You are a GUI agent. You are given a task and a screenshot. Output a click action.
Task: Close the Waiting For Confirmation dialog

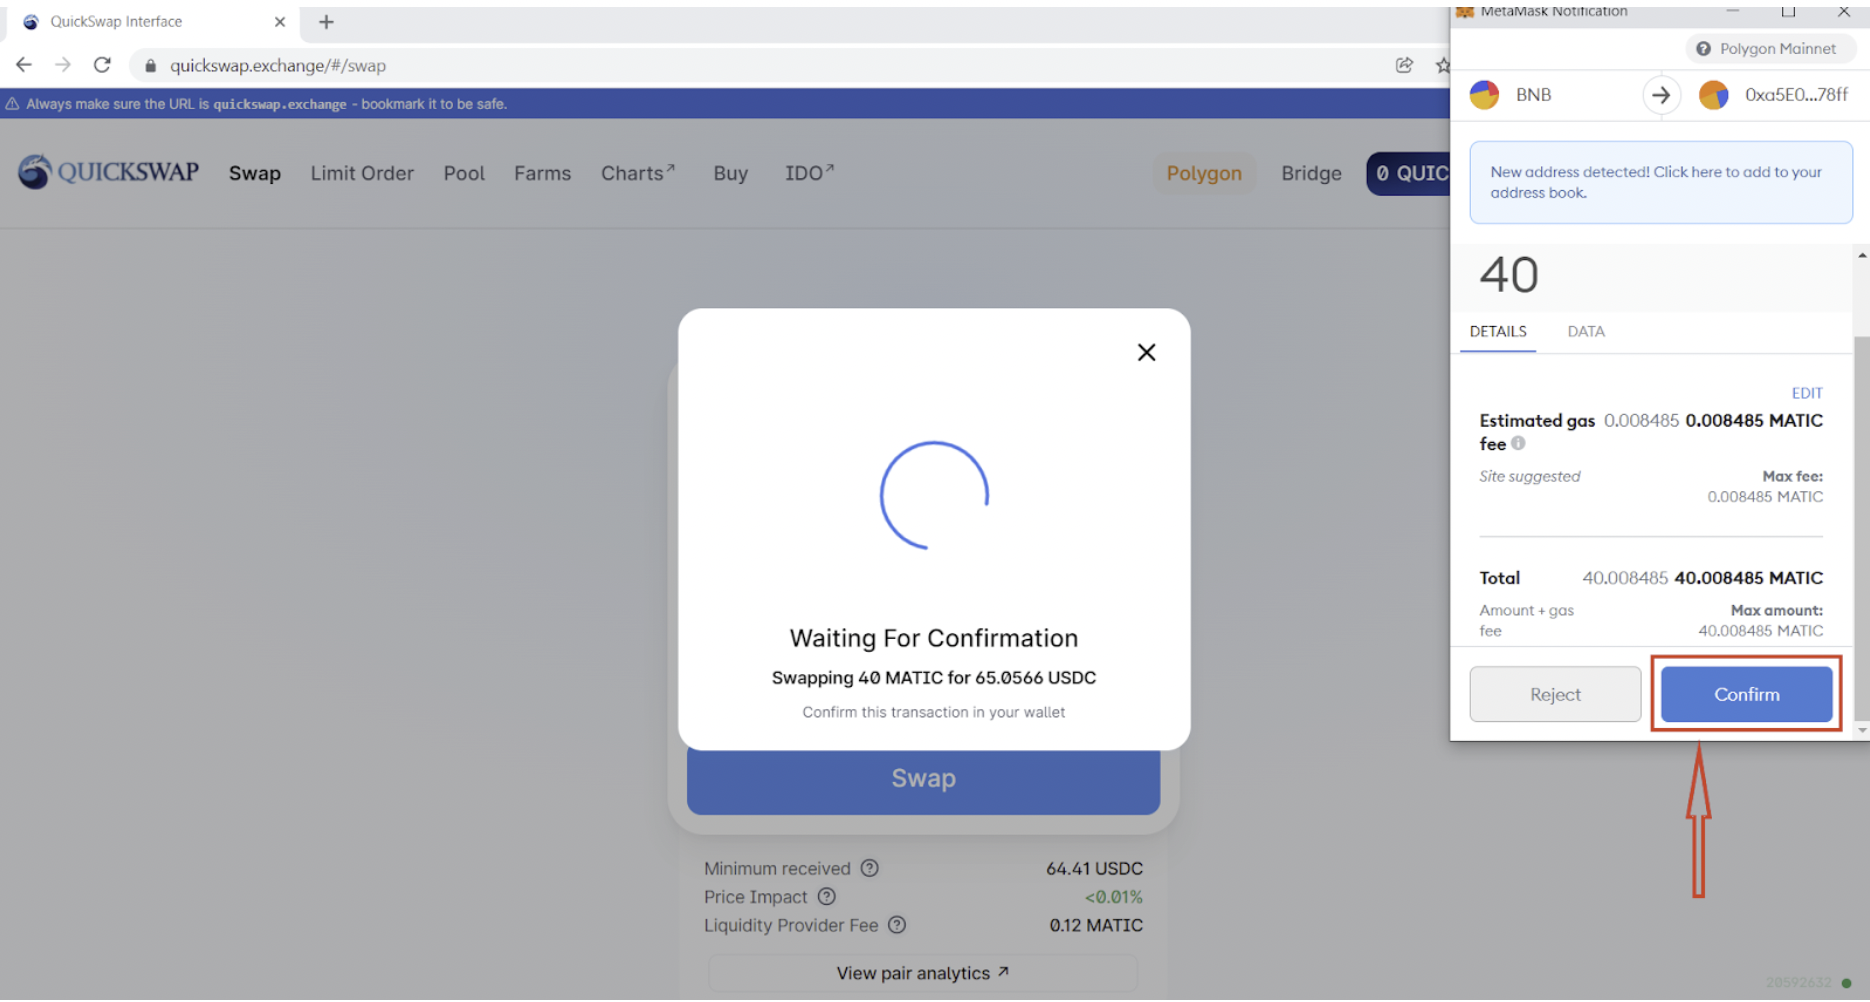1146,352
